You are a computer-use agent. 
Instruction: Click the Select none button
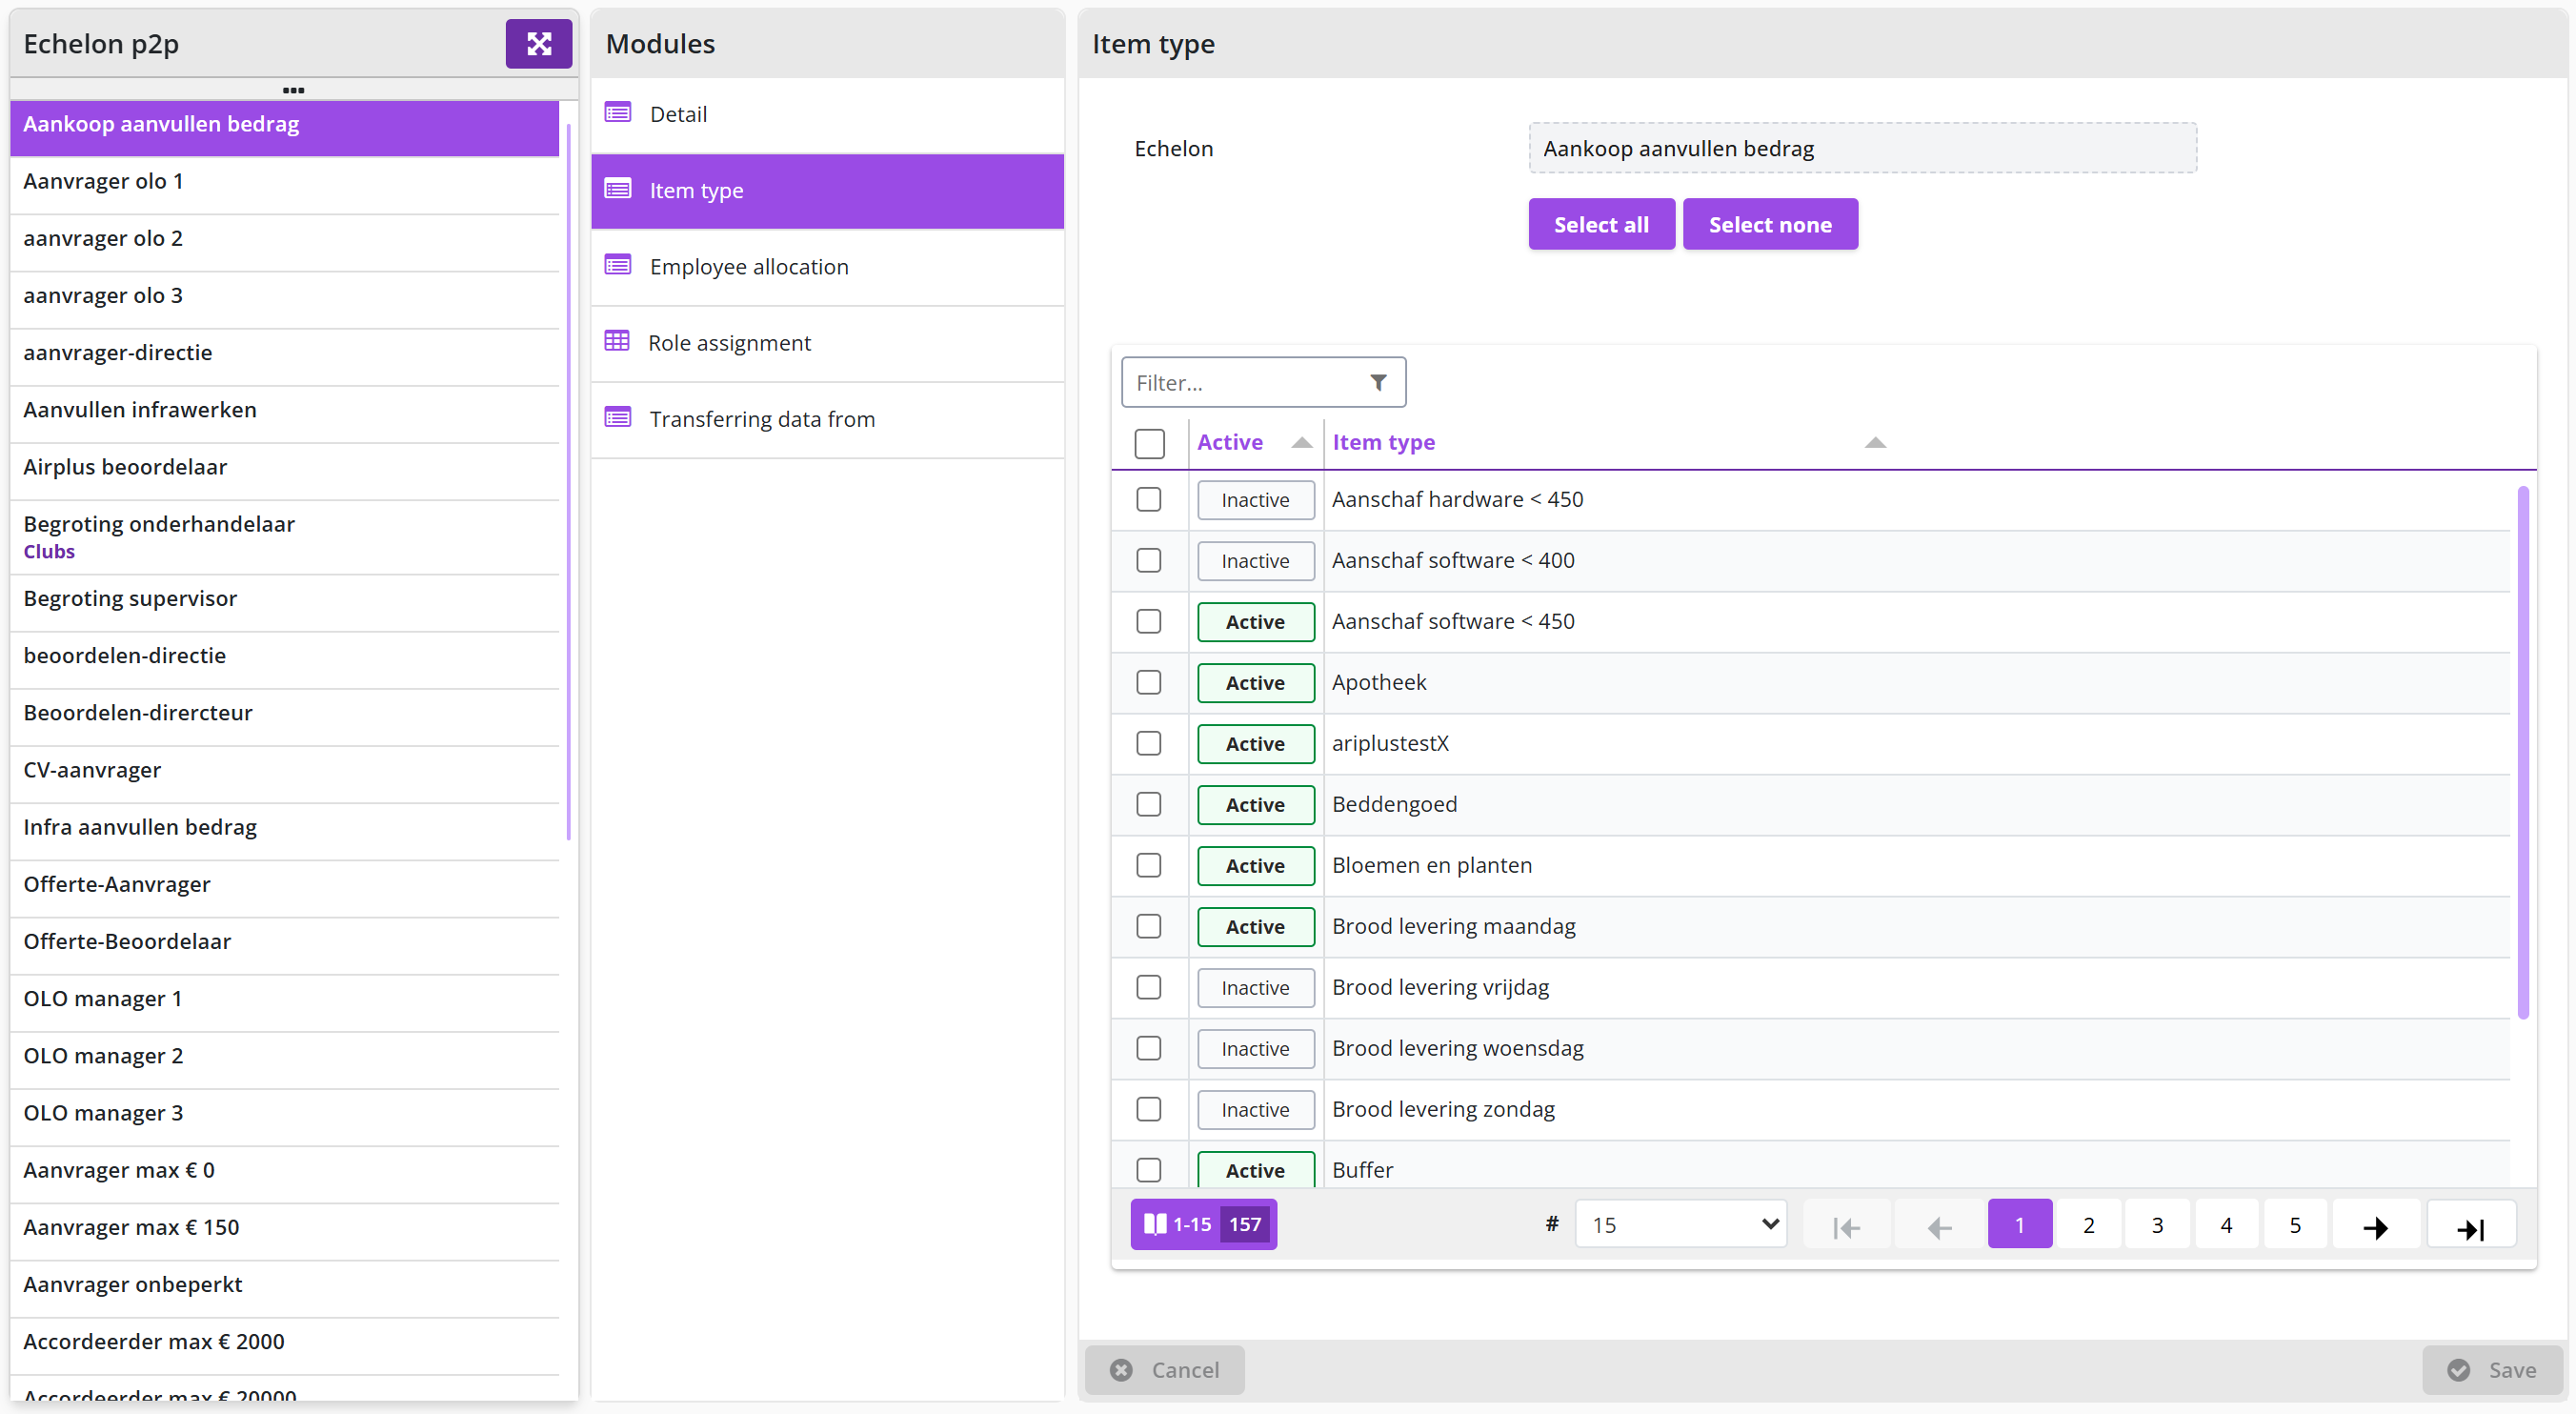[x=1769, y=224]
